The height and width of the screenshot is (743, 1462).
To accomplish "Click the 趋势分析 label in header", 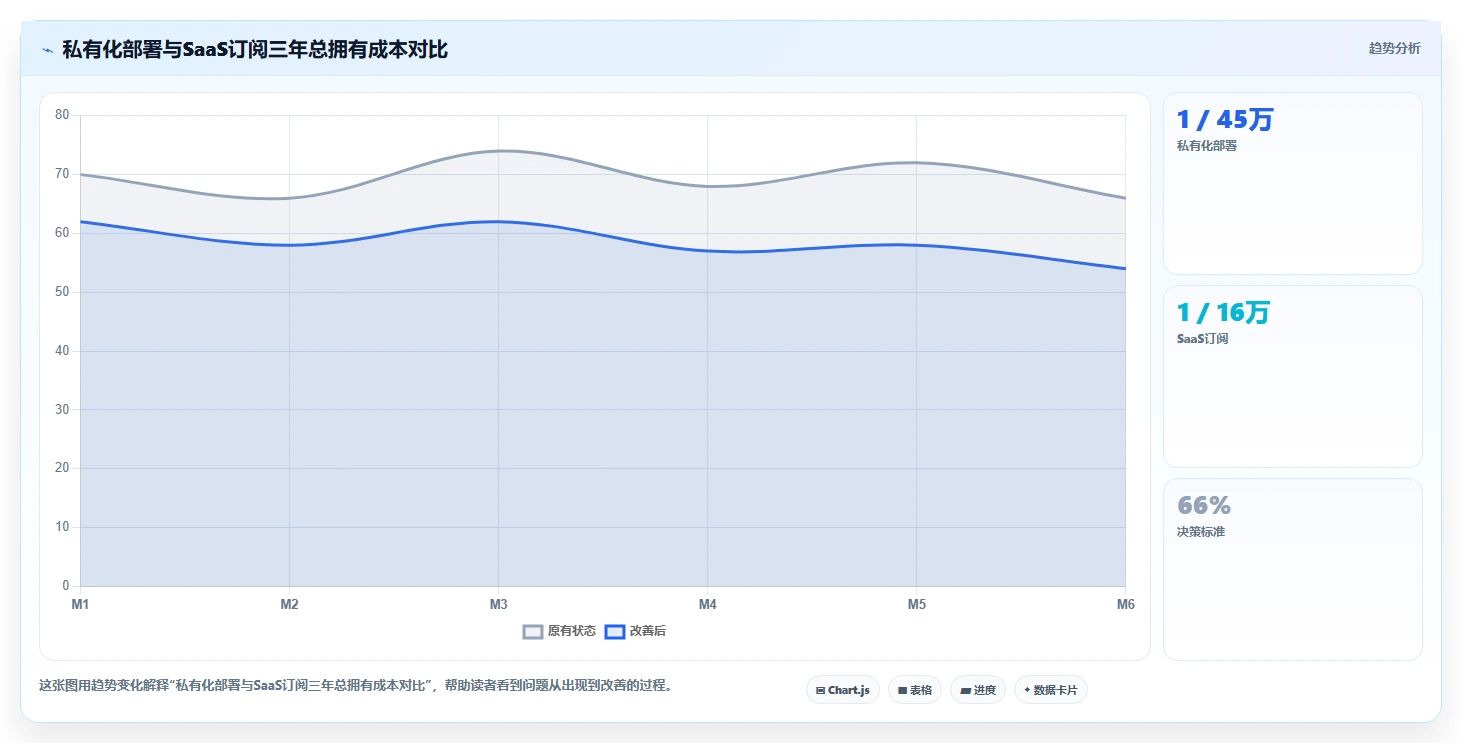I will [x=1394, y=48].
